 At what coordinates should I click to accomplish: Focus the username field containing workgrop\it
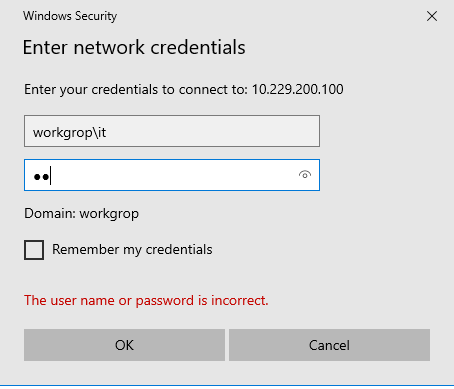(x=172, y=131)
